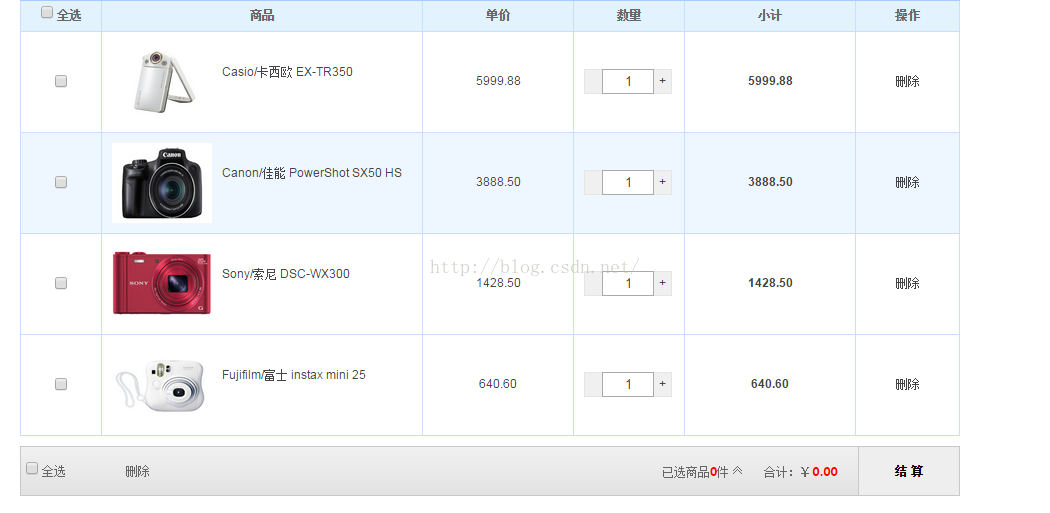Decrease quantity of Fujifilm instax mini 25

click(593, 384)
